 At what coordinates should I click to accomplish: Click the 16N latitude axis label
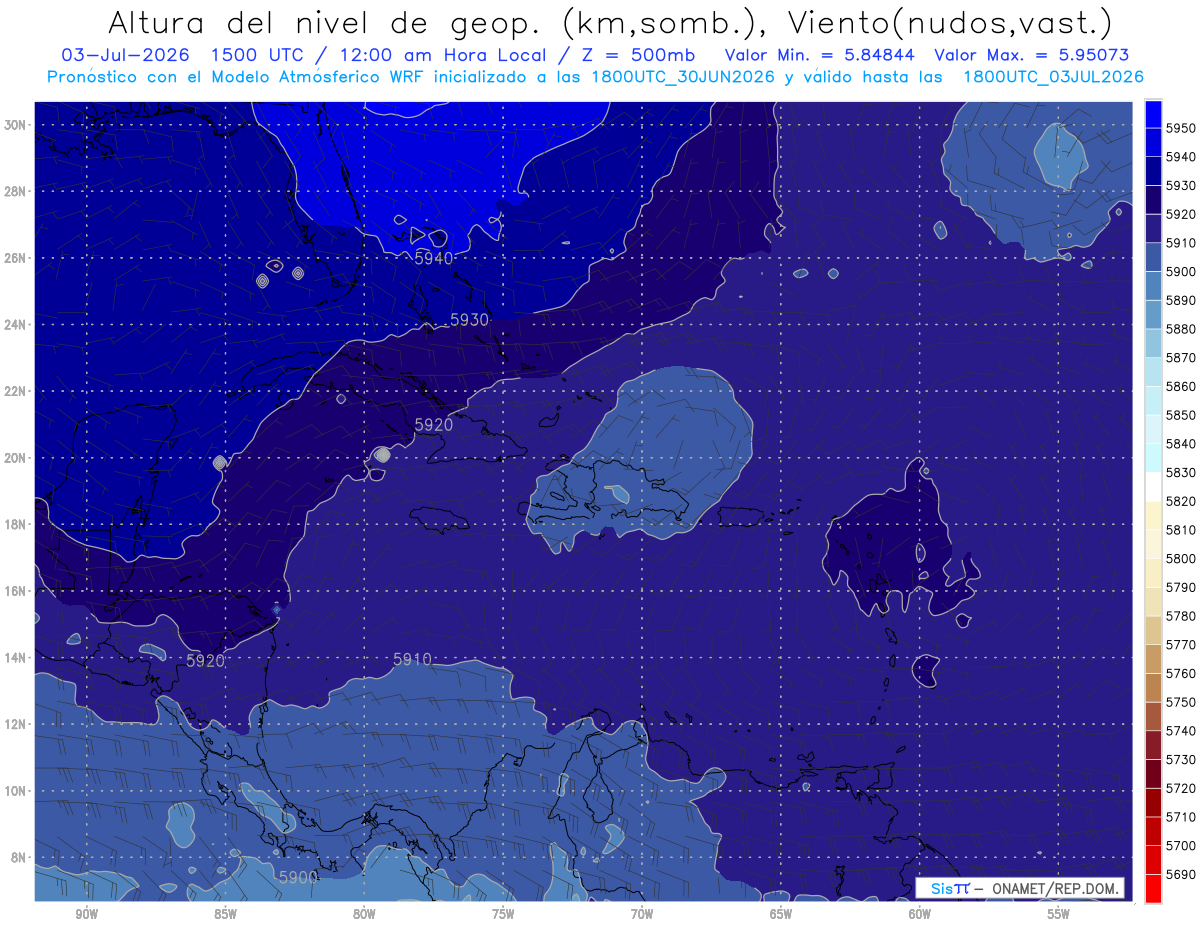(17, 591)
